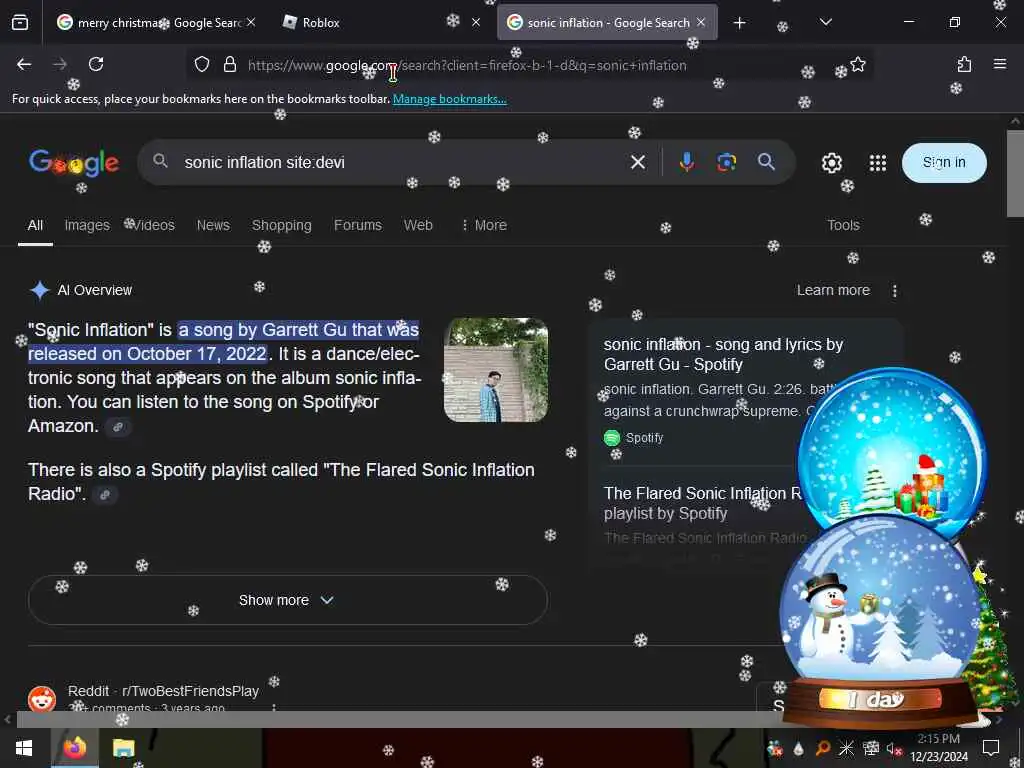
Task: Select the Videos search tab
Action: 153,225
